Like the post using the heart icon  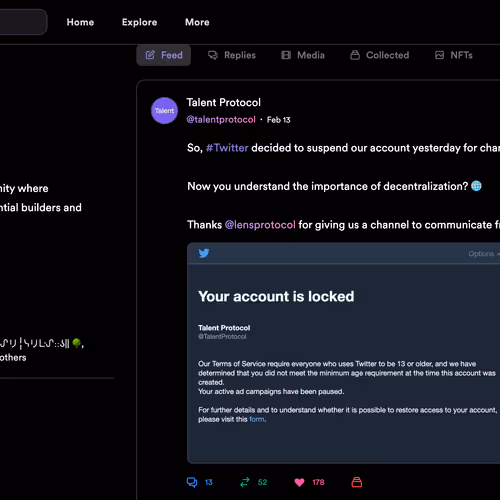click(x=299, y=482)
